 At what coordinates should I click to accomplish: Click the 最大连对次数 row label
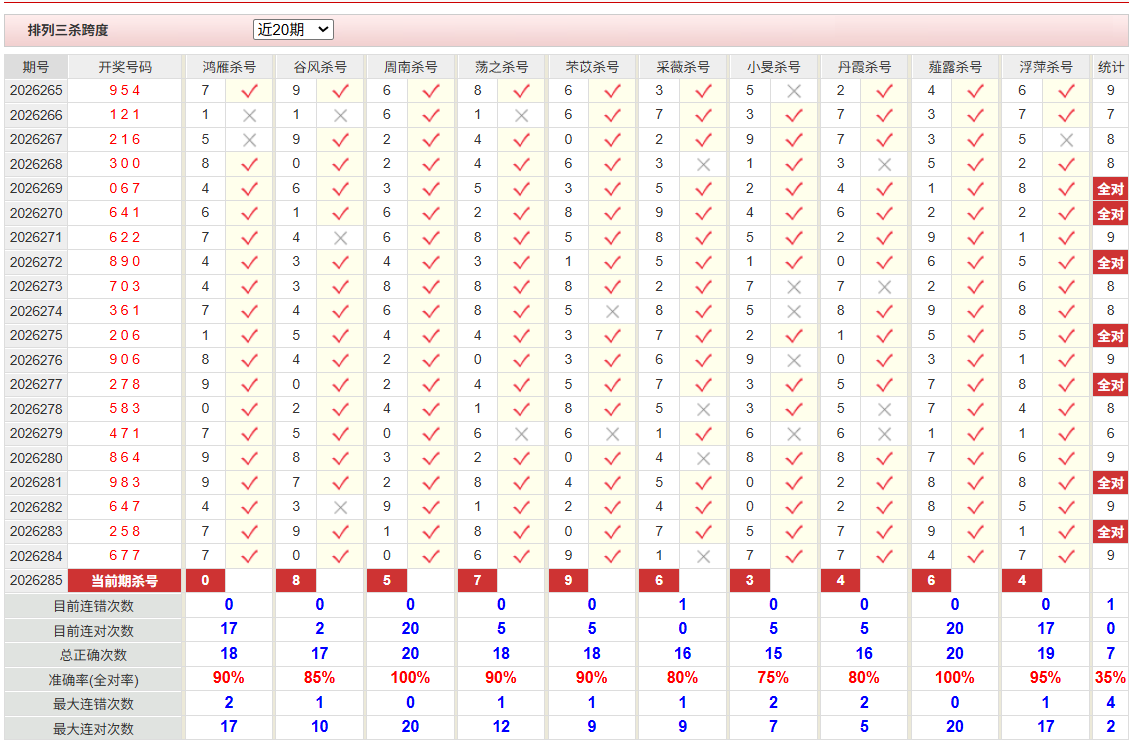coord(93,729)
